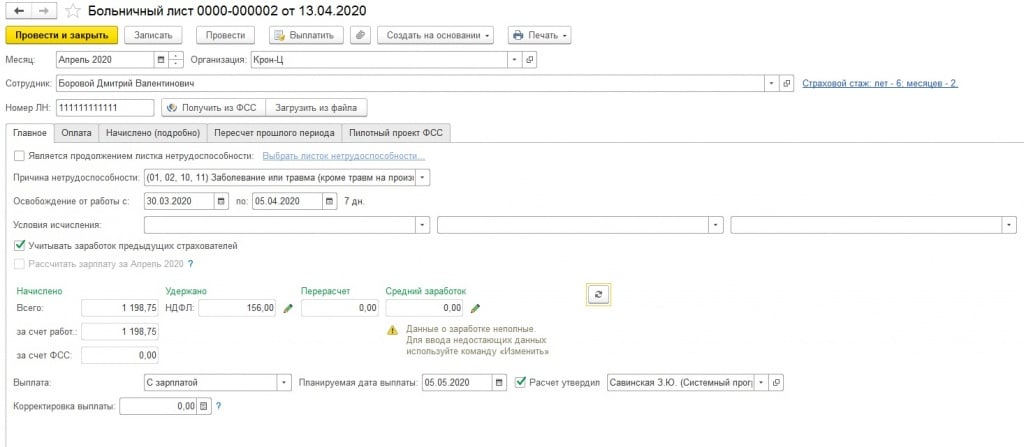1024x447 pixels.
Task: Click the Средний заработок field showing 0,00
Action: pos(425,308)
